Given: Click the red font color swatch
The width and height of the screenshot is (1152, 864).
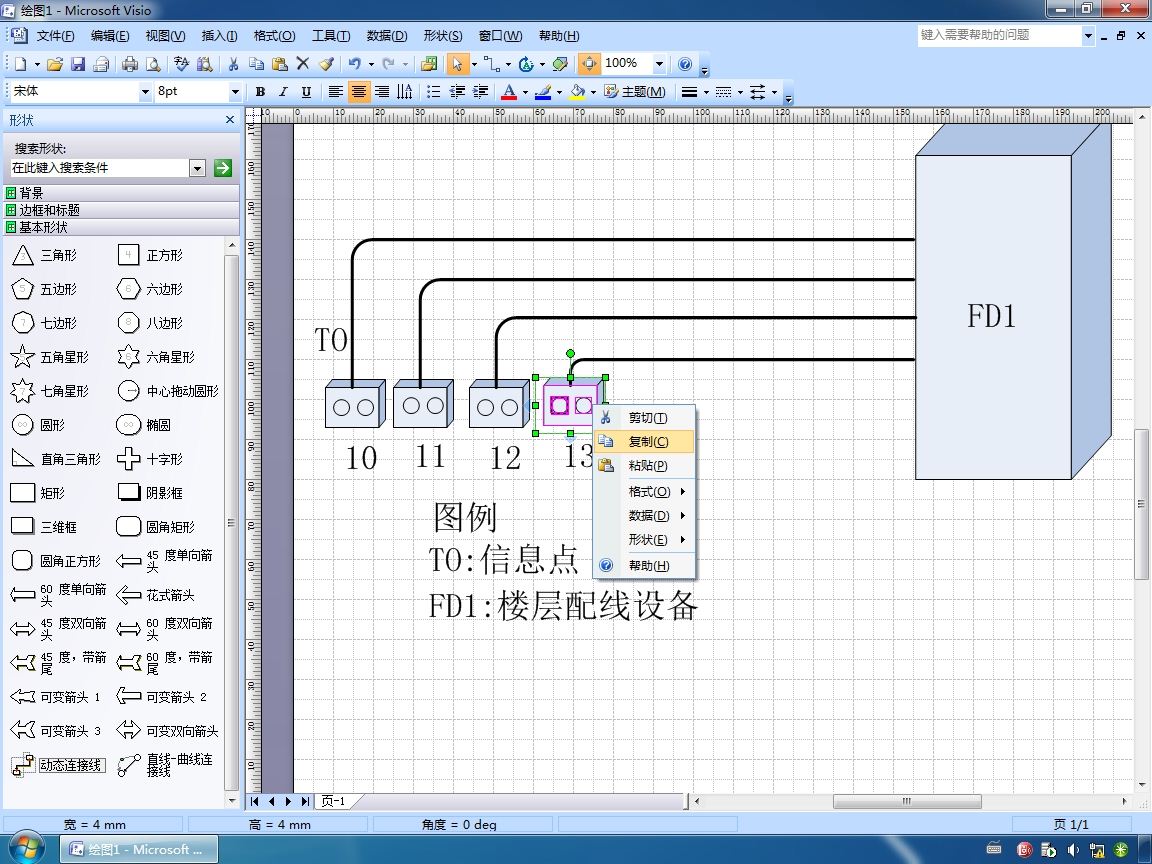Looking at the screenshot, I should pyautogui.click(x=508, y=92).
